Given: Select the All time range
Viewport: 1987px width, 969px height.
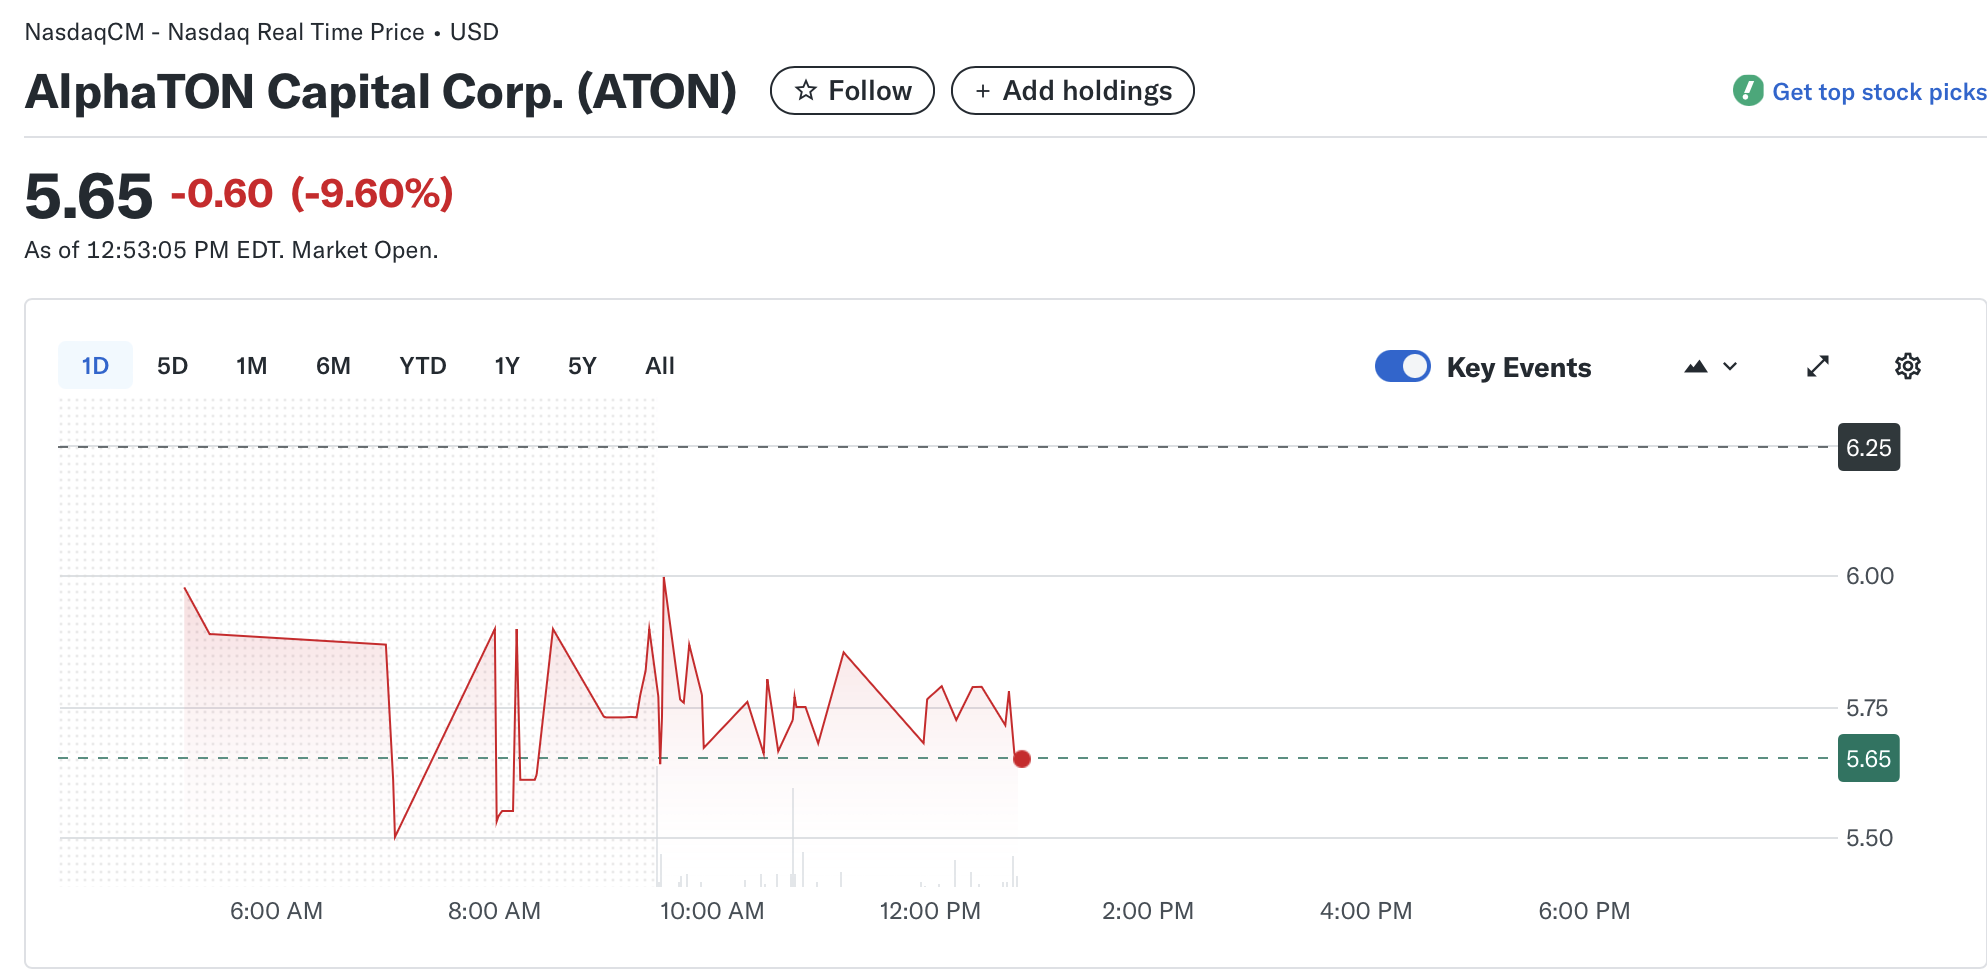Looking at the screenshot, I should [659, 366].
